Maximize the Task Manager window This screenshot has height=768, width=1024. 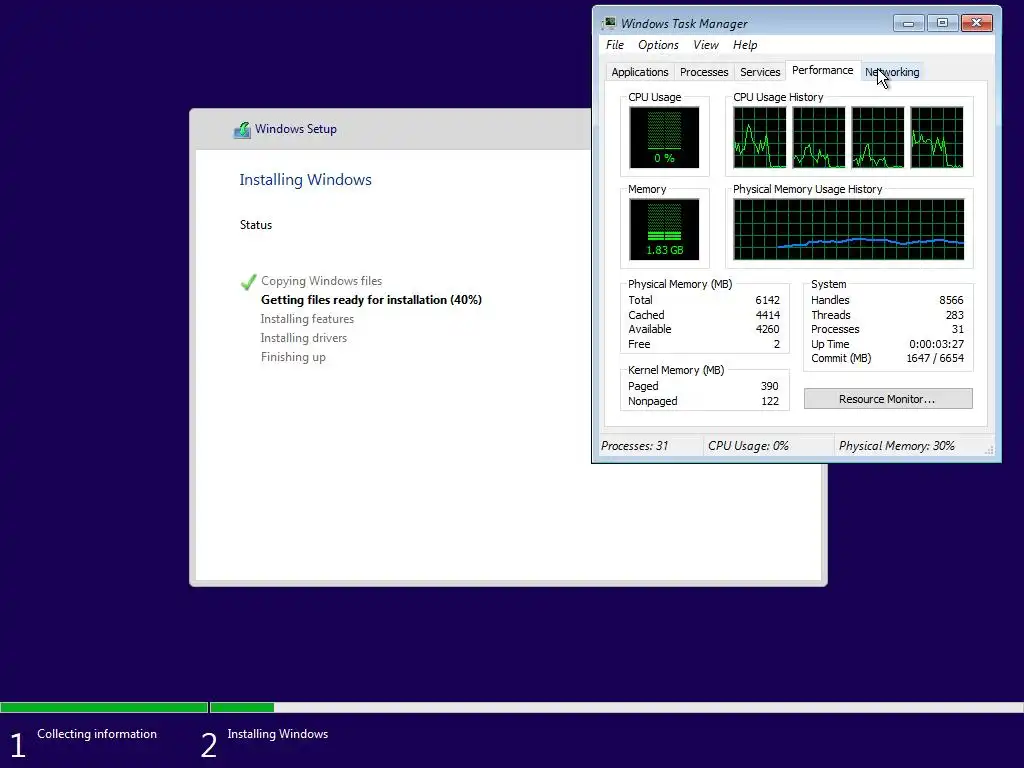[942, 23]
